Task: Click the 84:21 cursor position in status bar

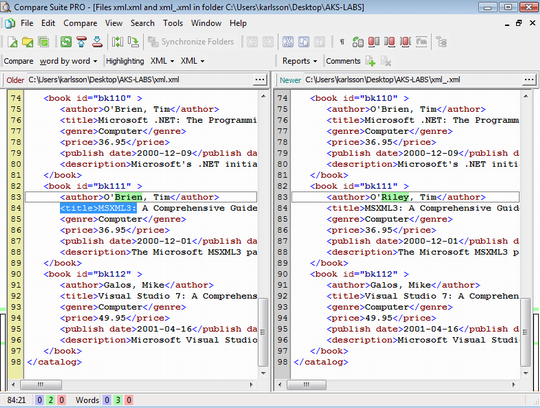Action: click(16, 400)
